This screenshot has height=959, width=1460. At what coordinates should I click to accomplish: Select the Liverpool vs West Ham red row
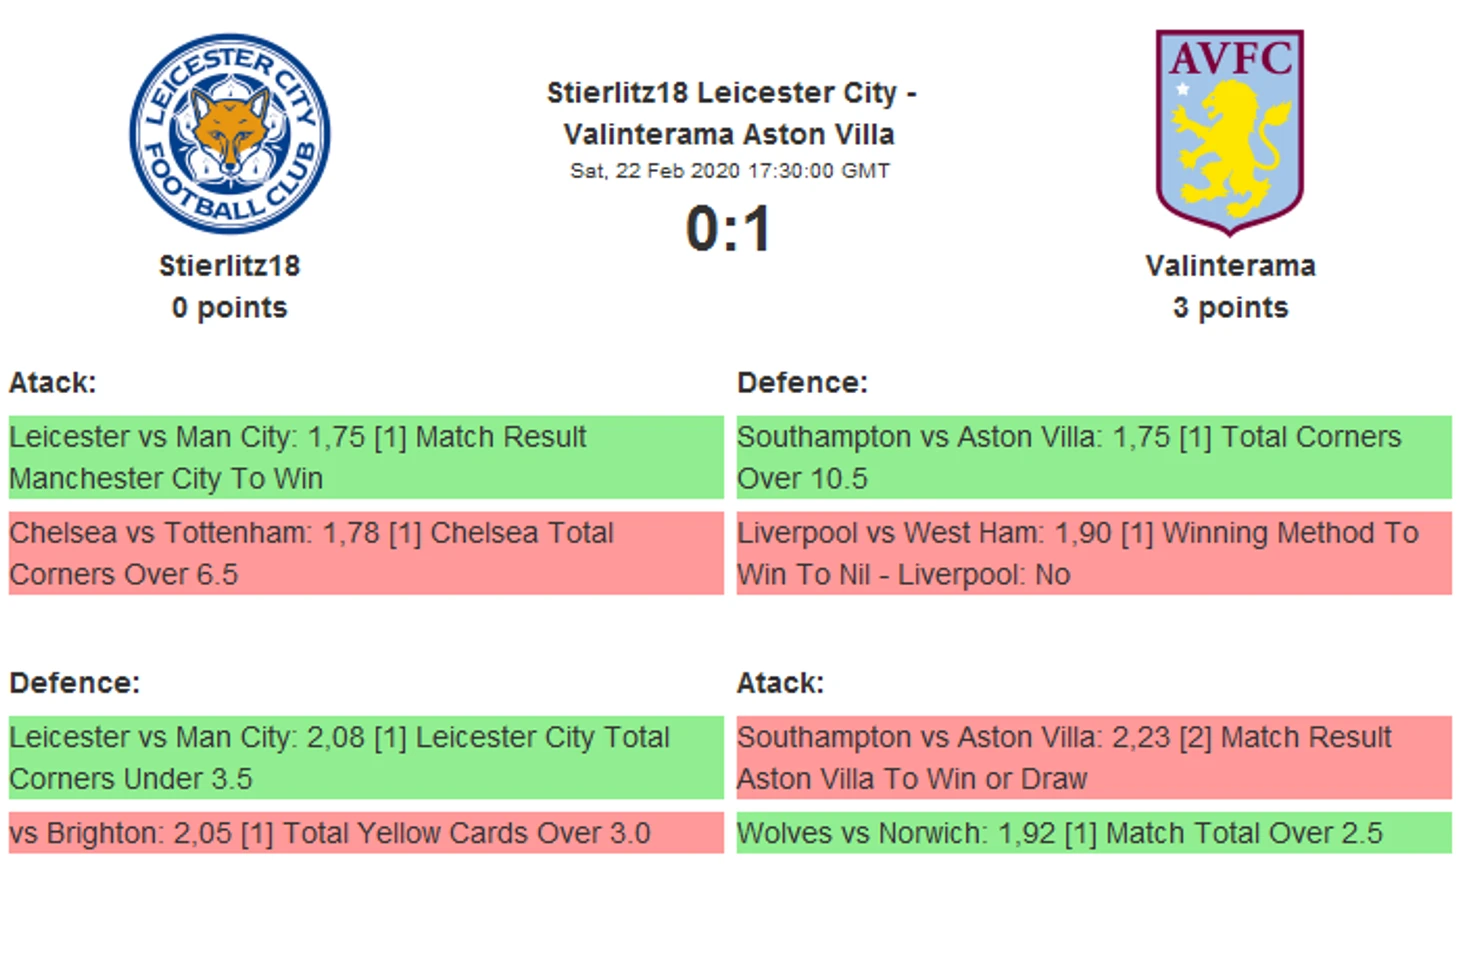[x=1094, y=553]
